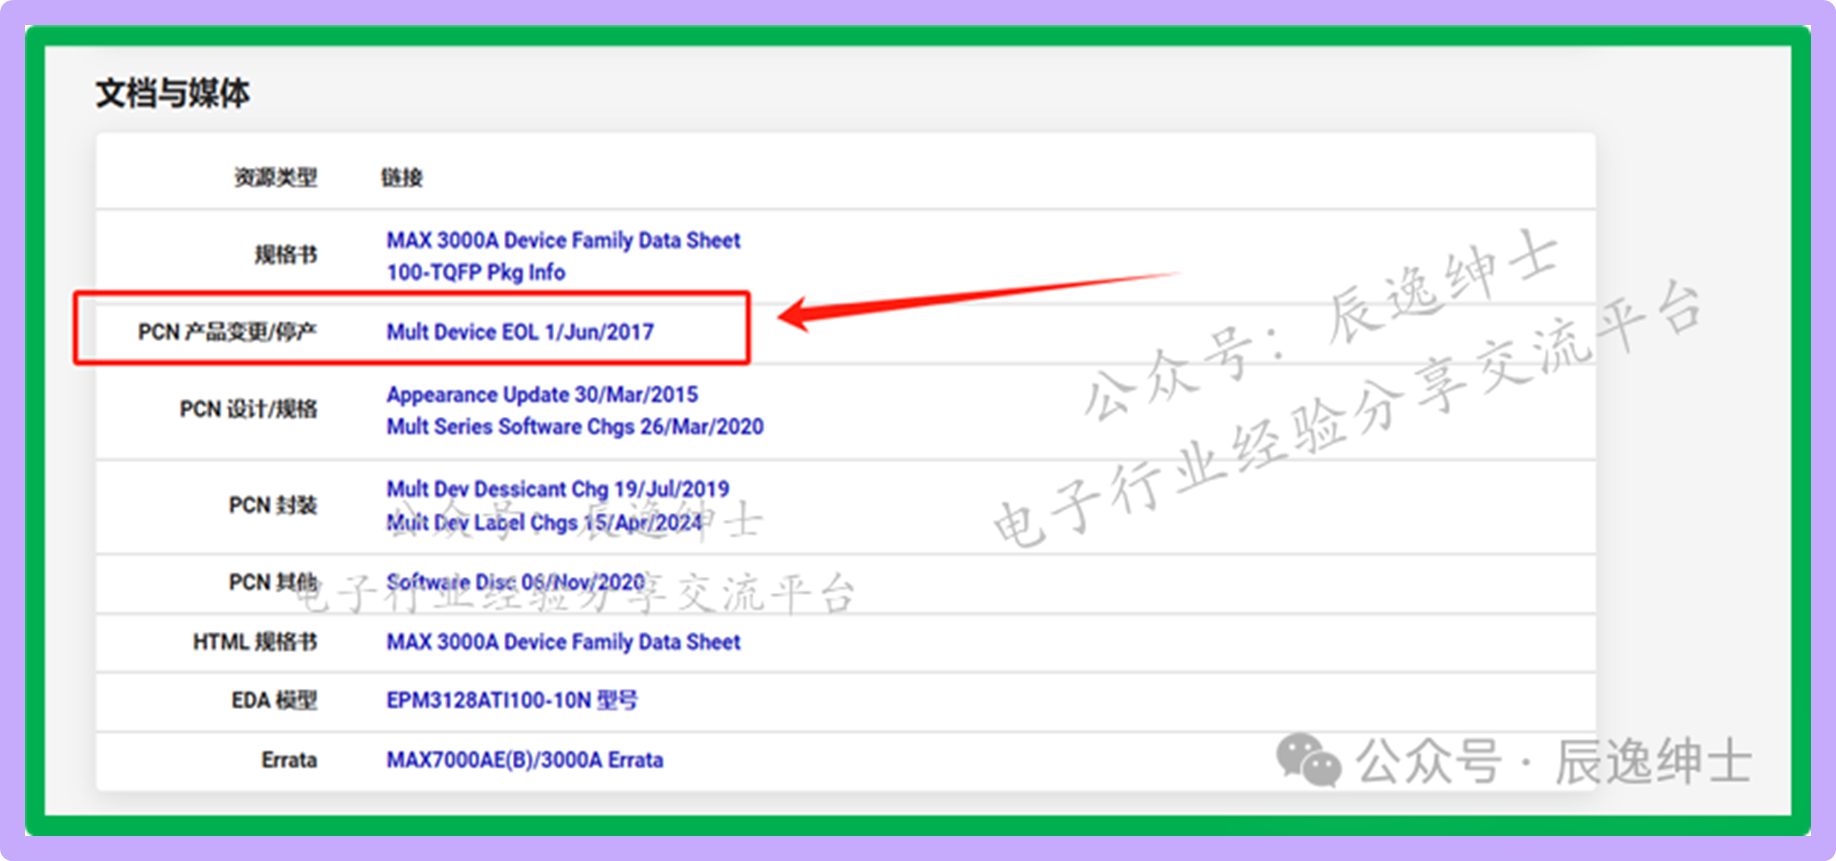Viewport: 1836px width, 861px height.
Task: Select the EDA 模型 row label
Action: click(x=274, y=700)
